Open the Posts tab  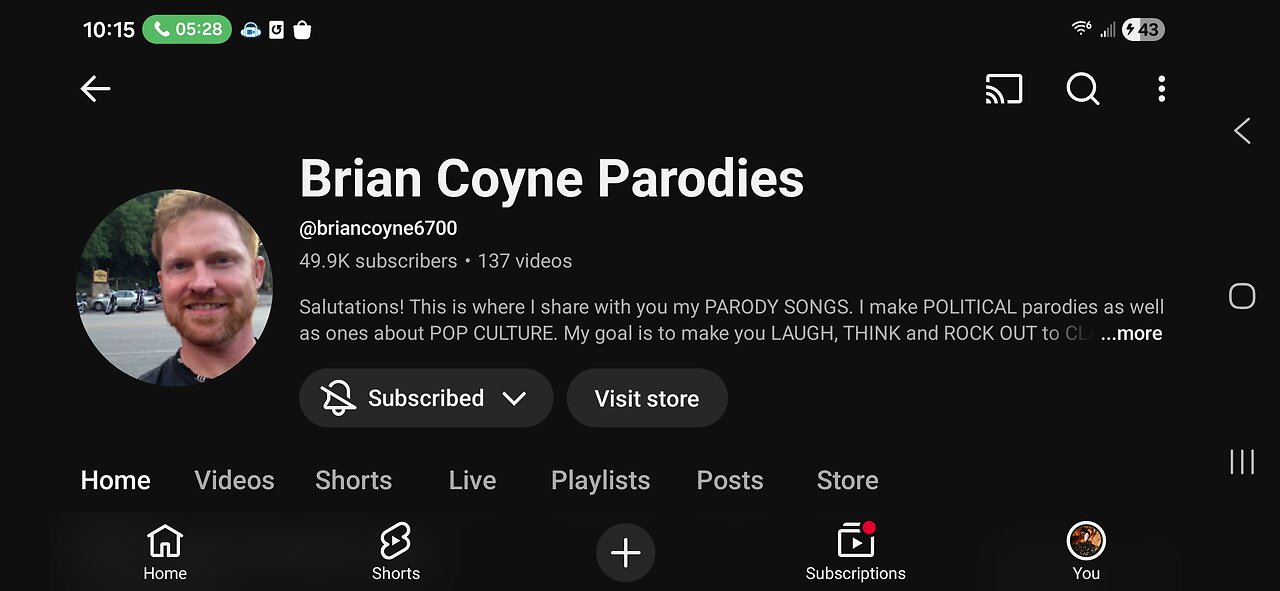730,480
